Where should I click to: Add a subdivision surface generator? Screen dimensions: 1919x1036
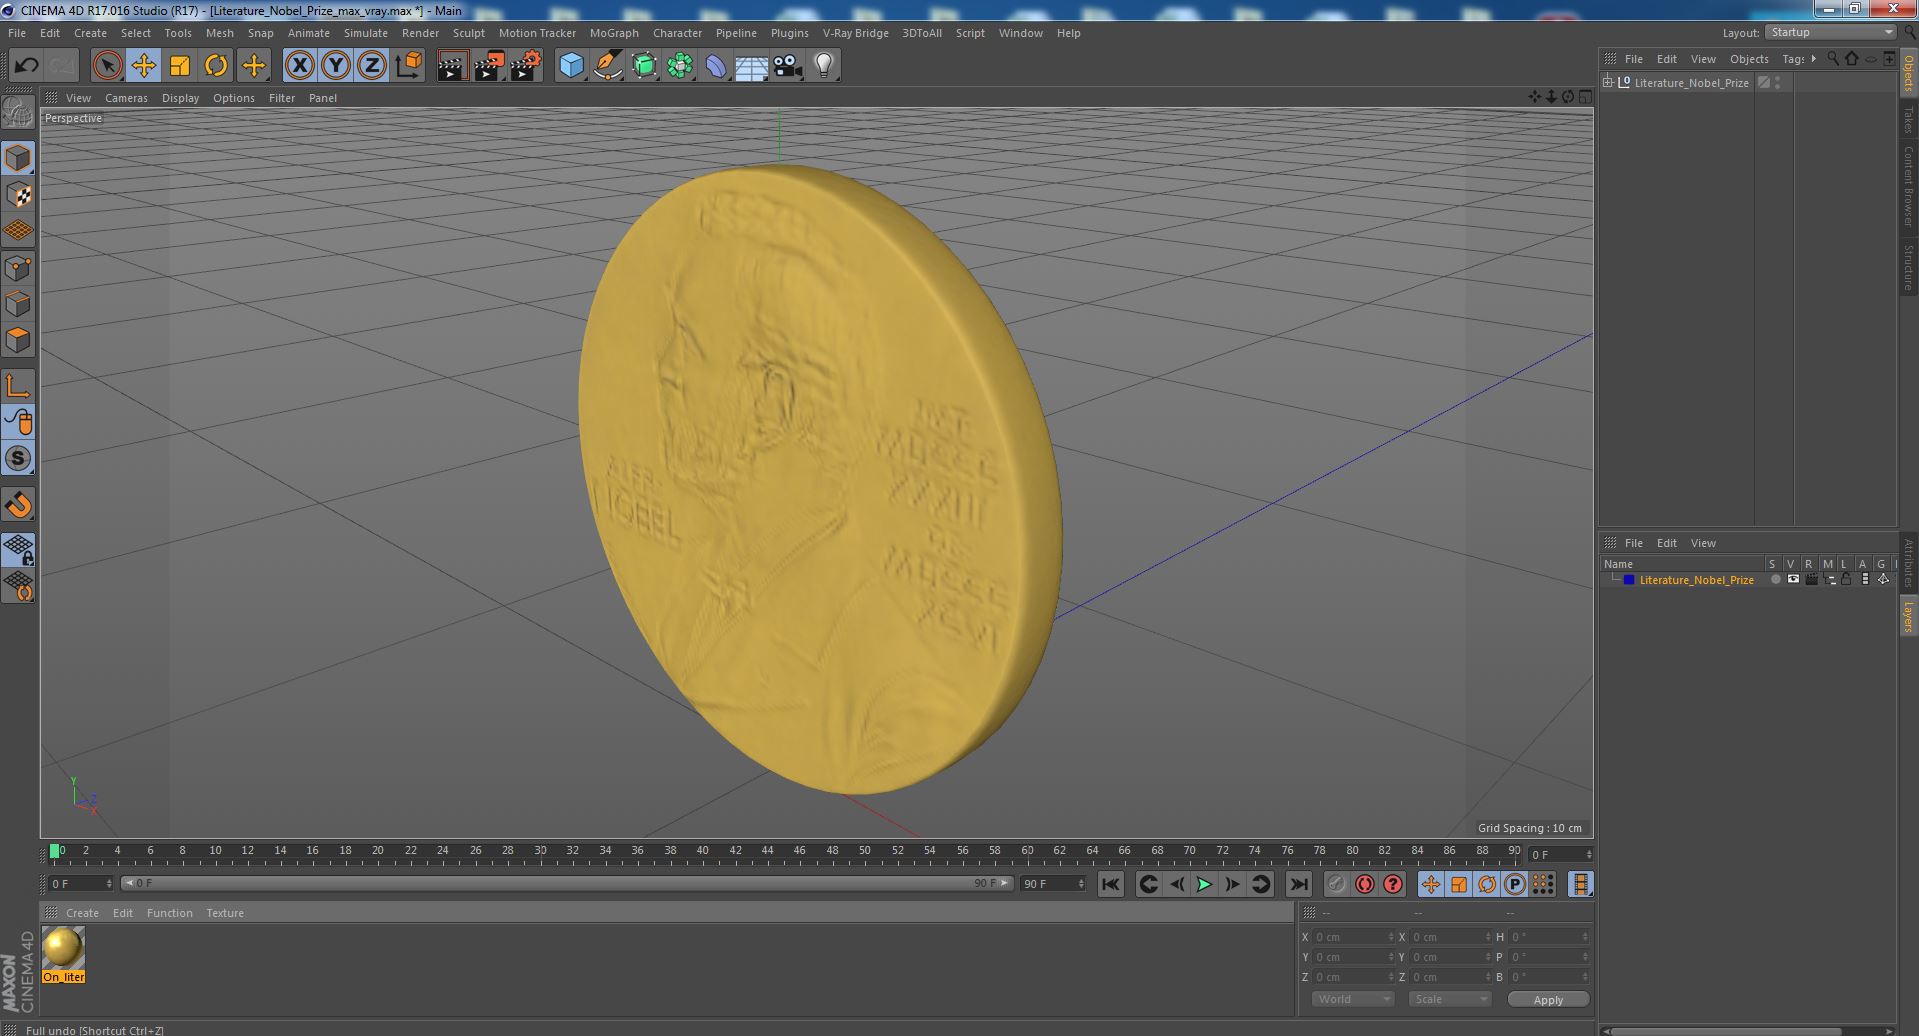click(644, 66)
